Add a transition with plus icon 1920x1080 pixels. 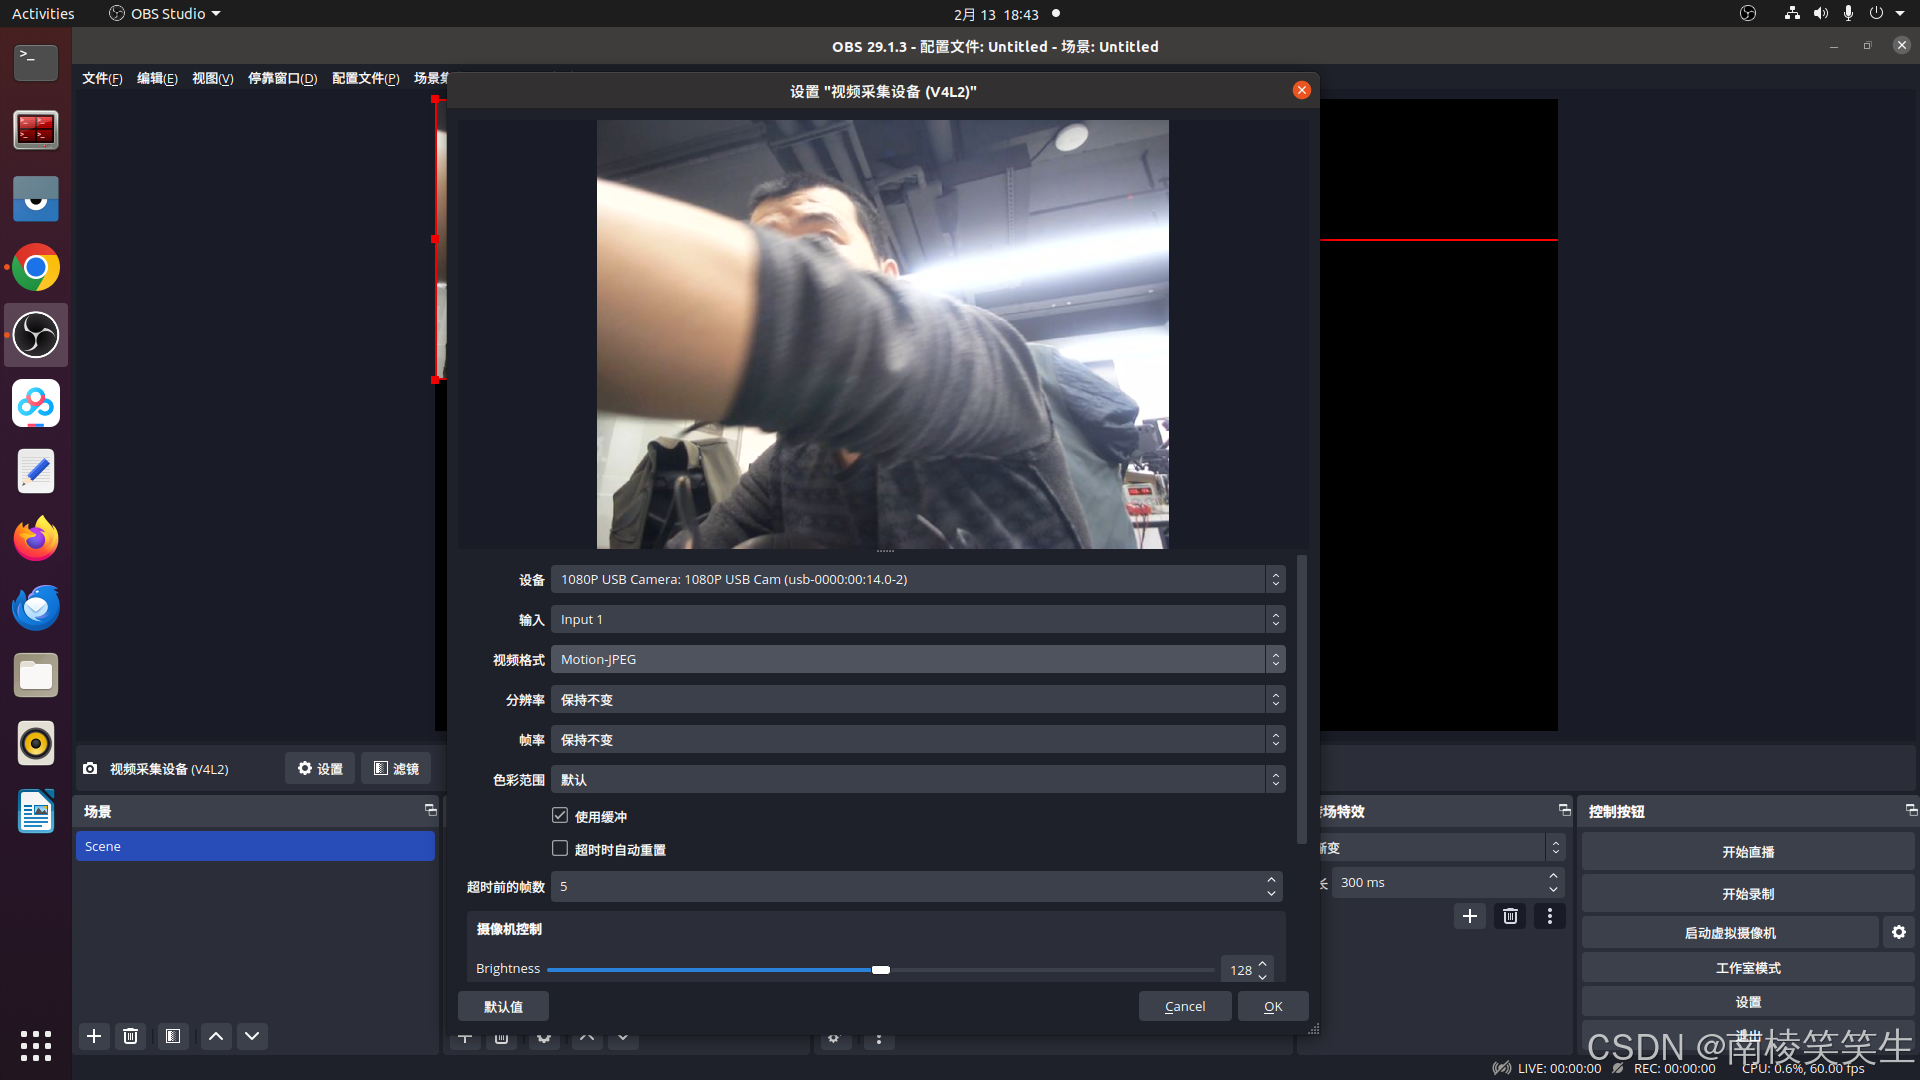[x=1469, y=916]
